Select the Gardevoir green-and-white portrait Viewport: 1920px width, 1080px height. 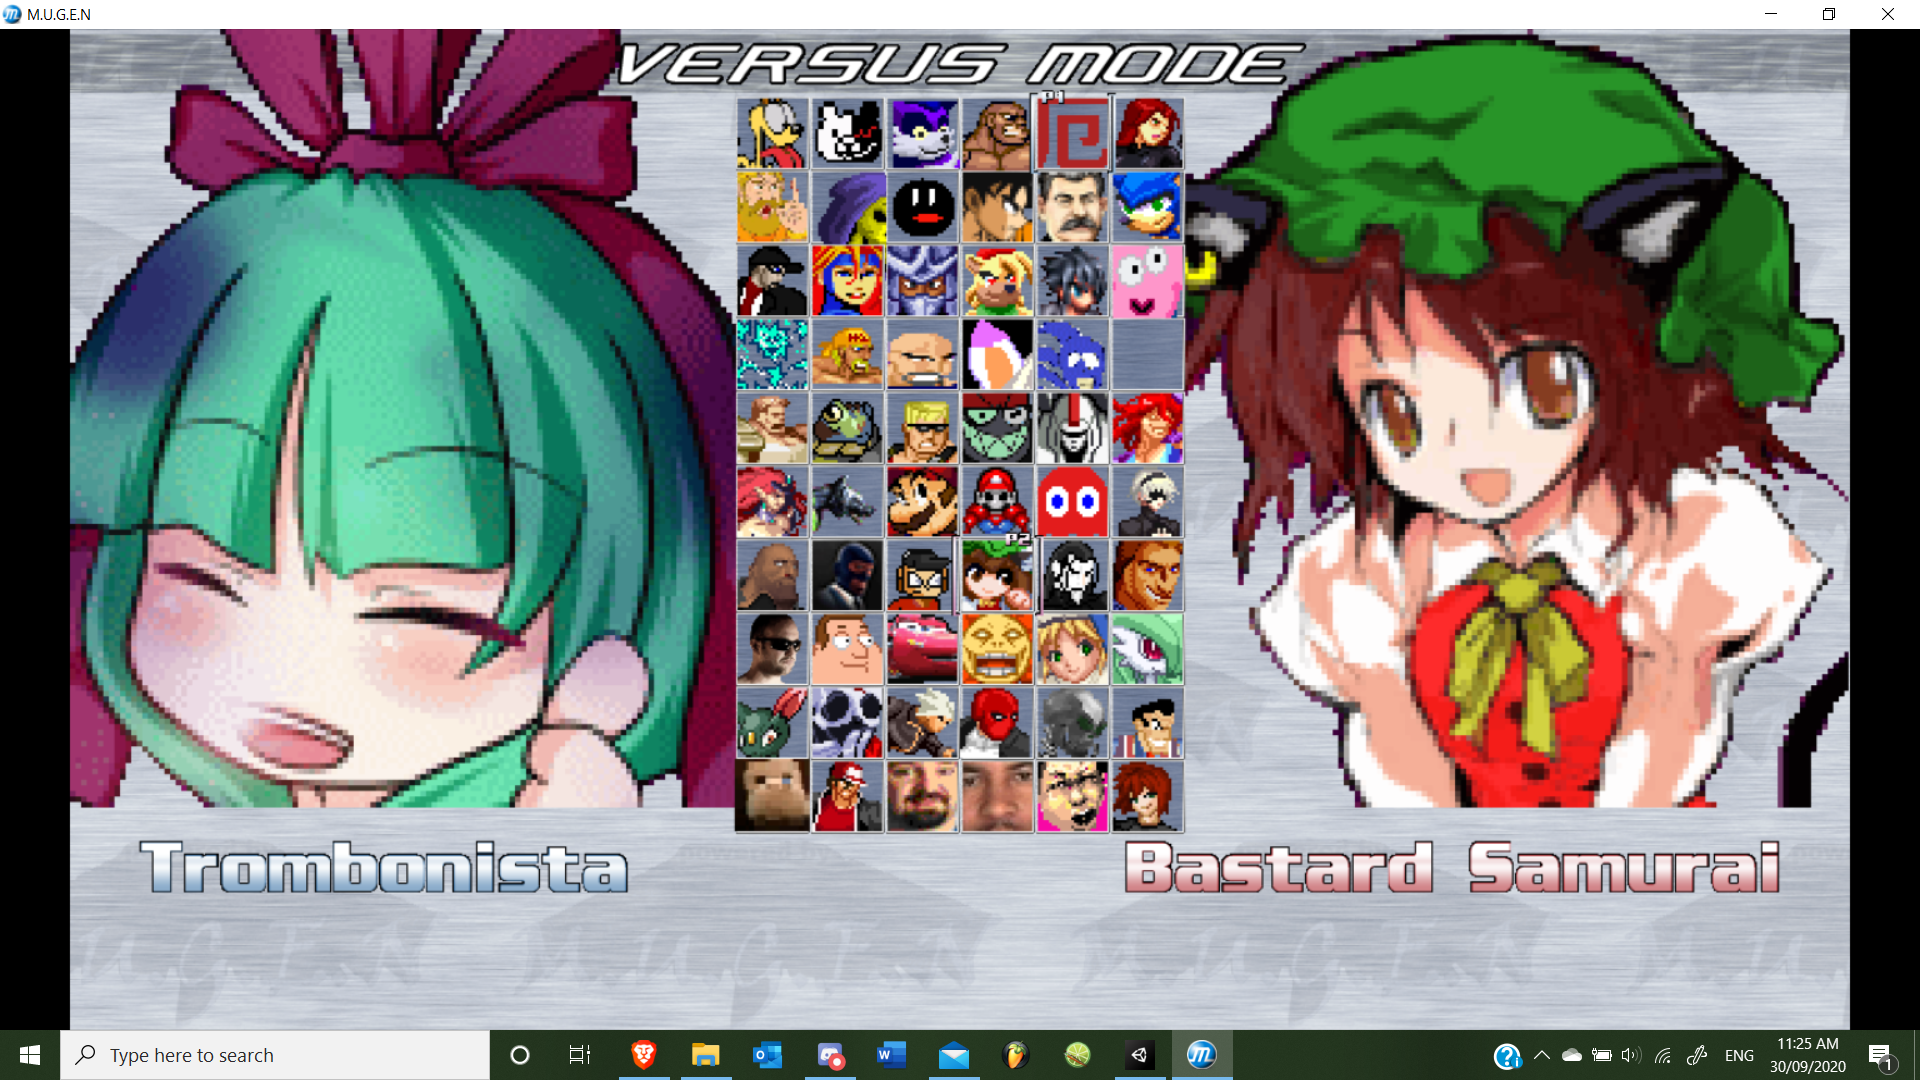point(1147,650)
